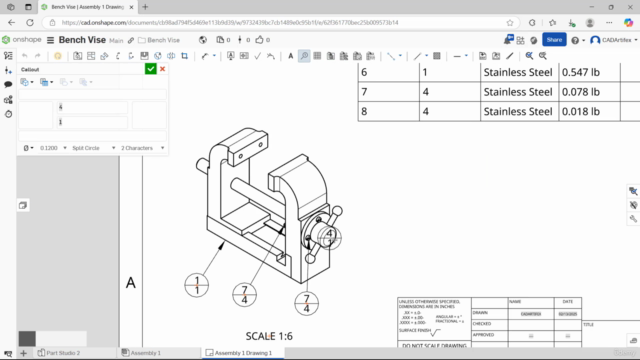
Task: Click the Onshape logo
Action: coord(22,40)
